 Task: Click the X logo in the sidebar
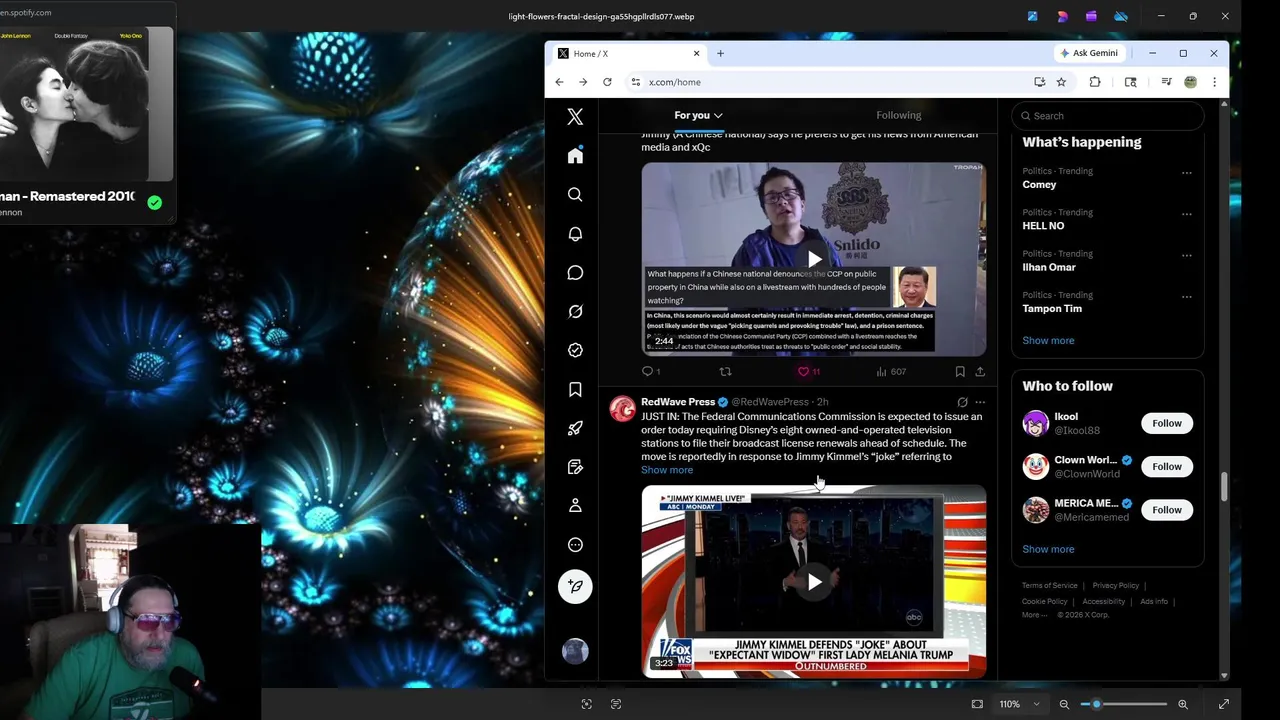pos(575,117)
